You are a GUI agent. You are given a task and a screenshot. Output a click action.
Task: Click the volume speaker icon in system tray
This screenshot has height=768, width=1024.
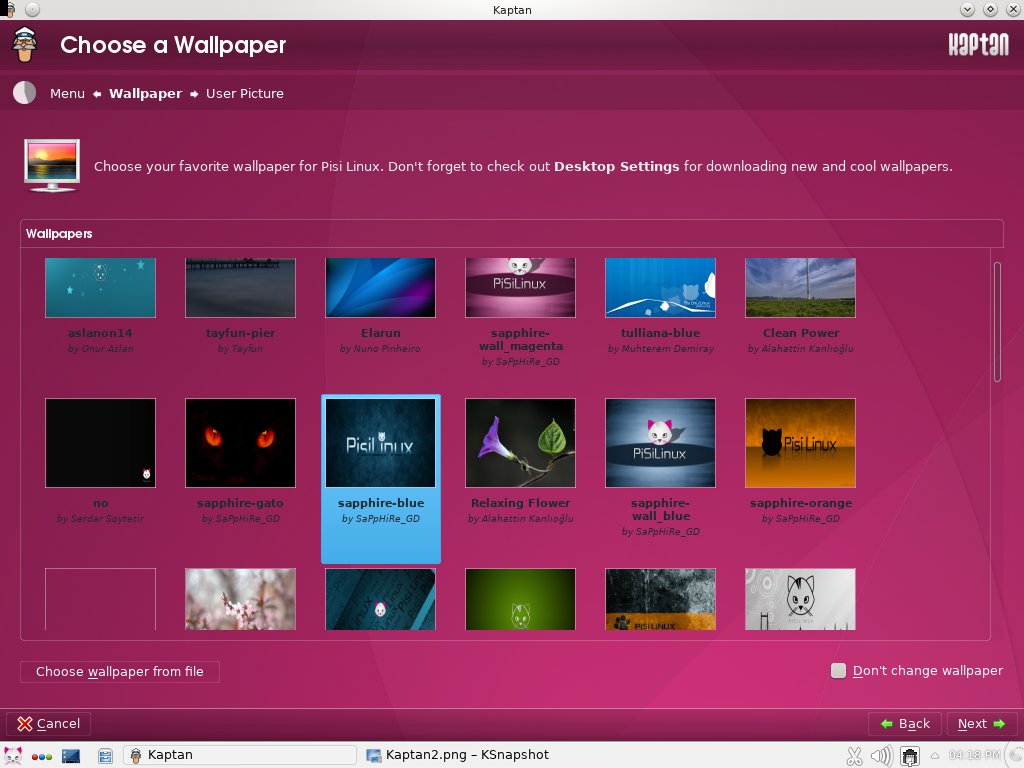(881, 755)
